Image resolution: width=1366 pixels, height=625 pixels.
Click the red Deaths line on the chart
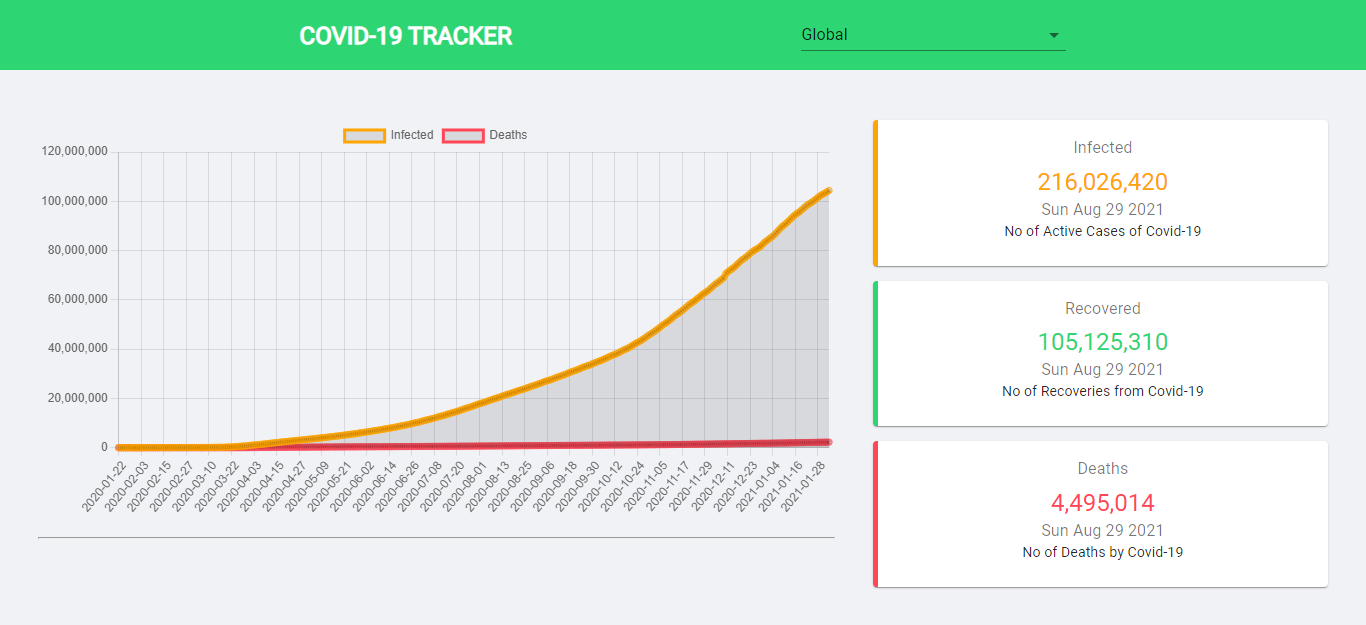click(x=600, y=444)
